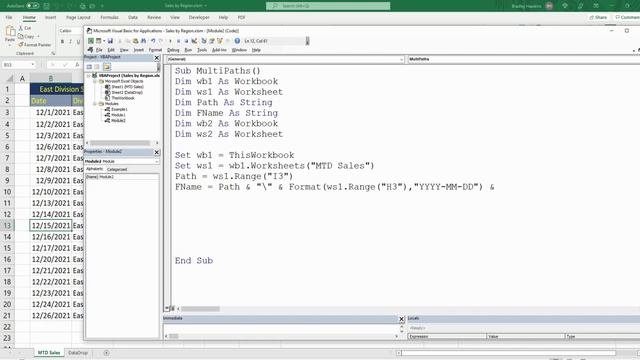
Task: Open the VBA Run menu
Action: [x=188, y=50]
